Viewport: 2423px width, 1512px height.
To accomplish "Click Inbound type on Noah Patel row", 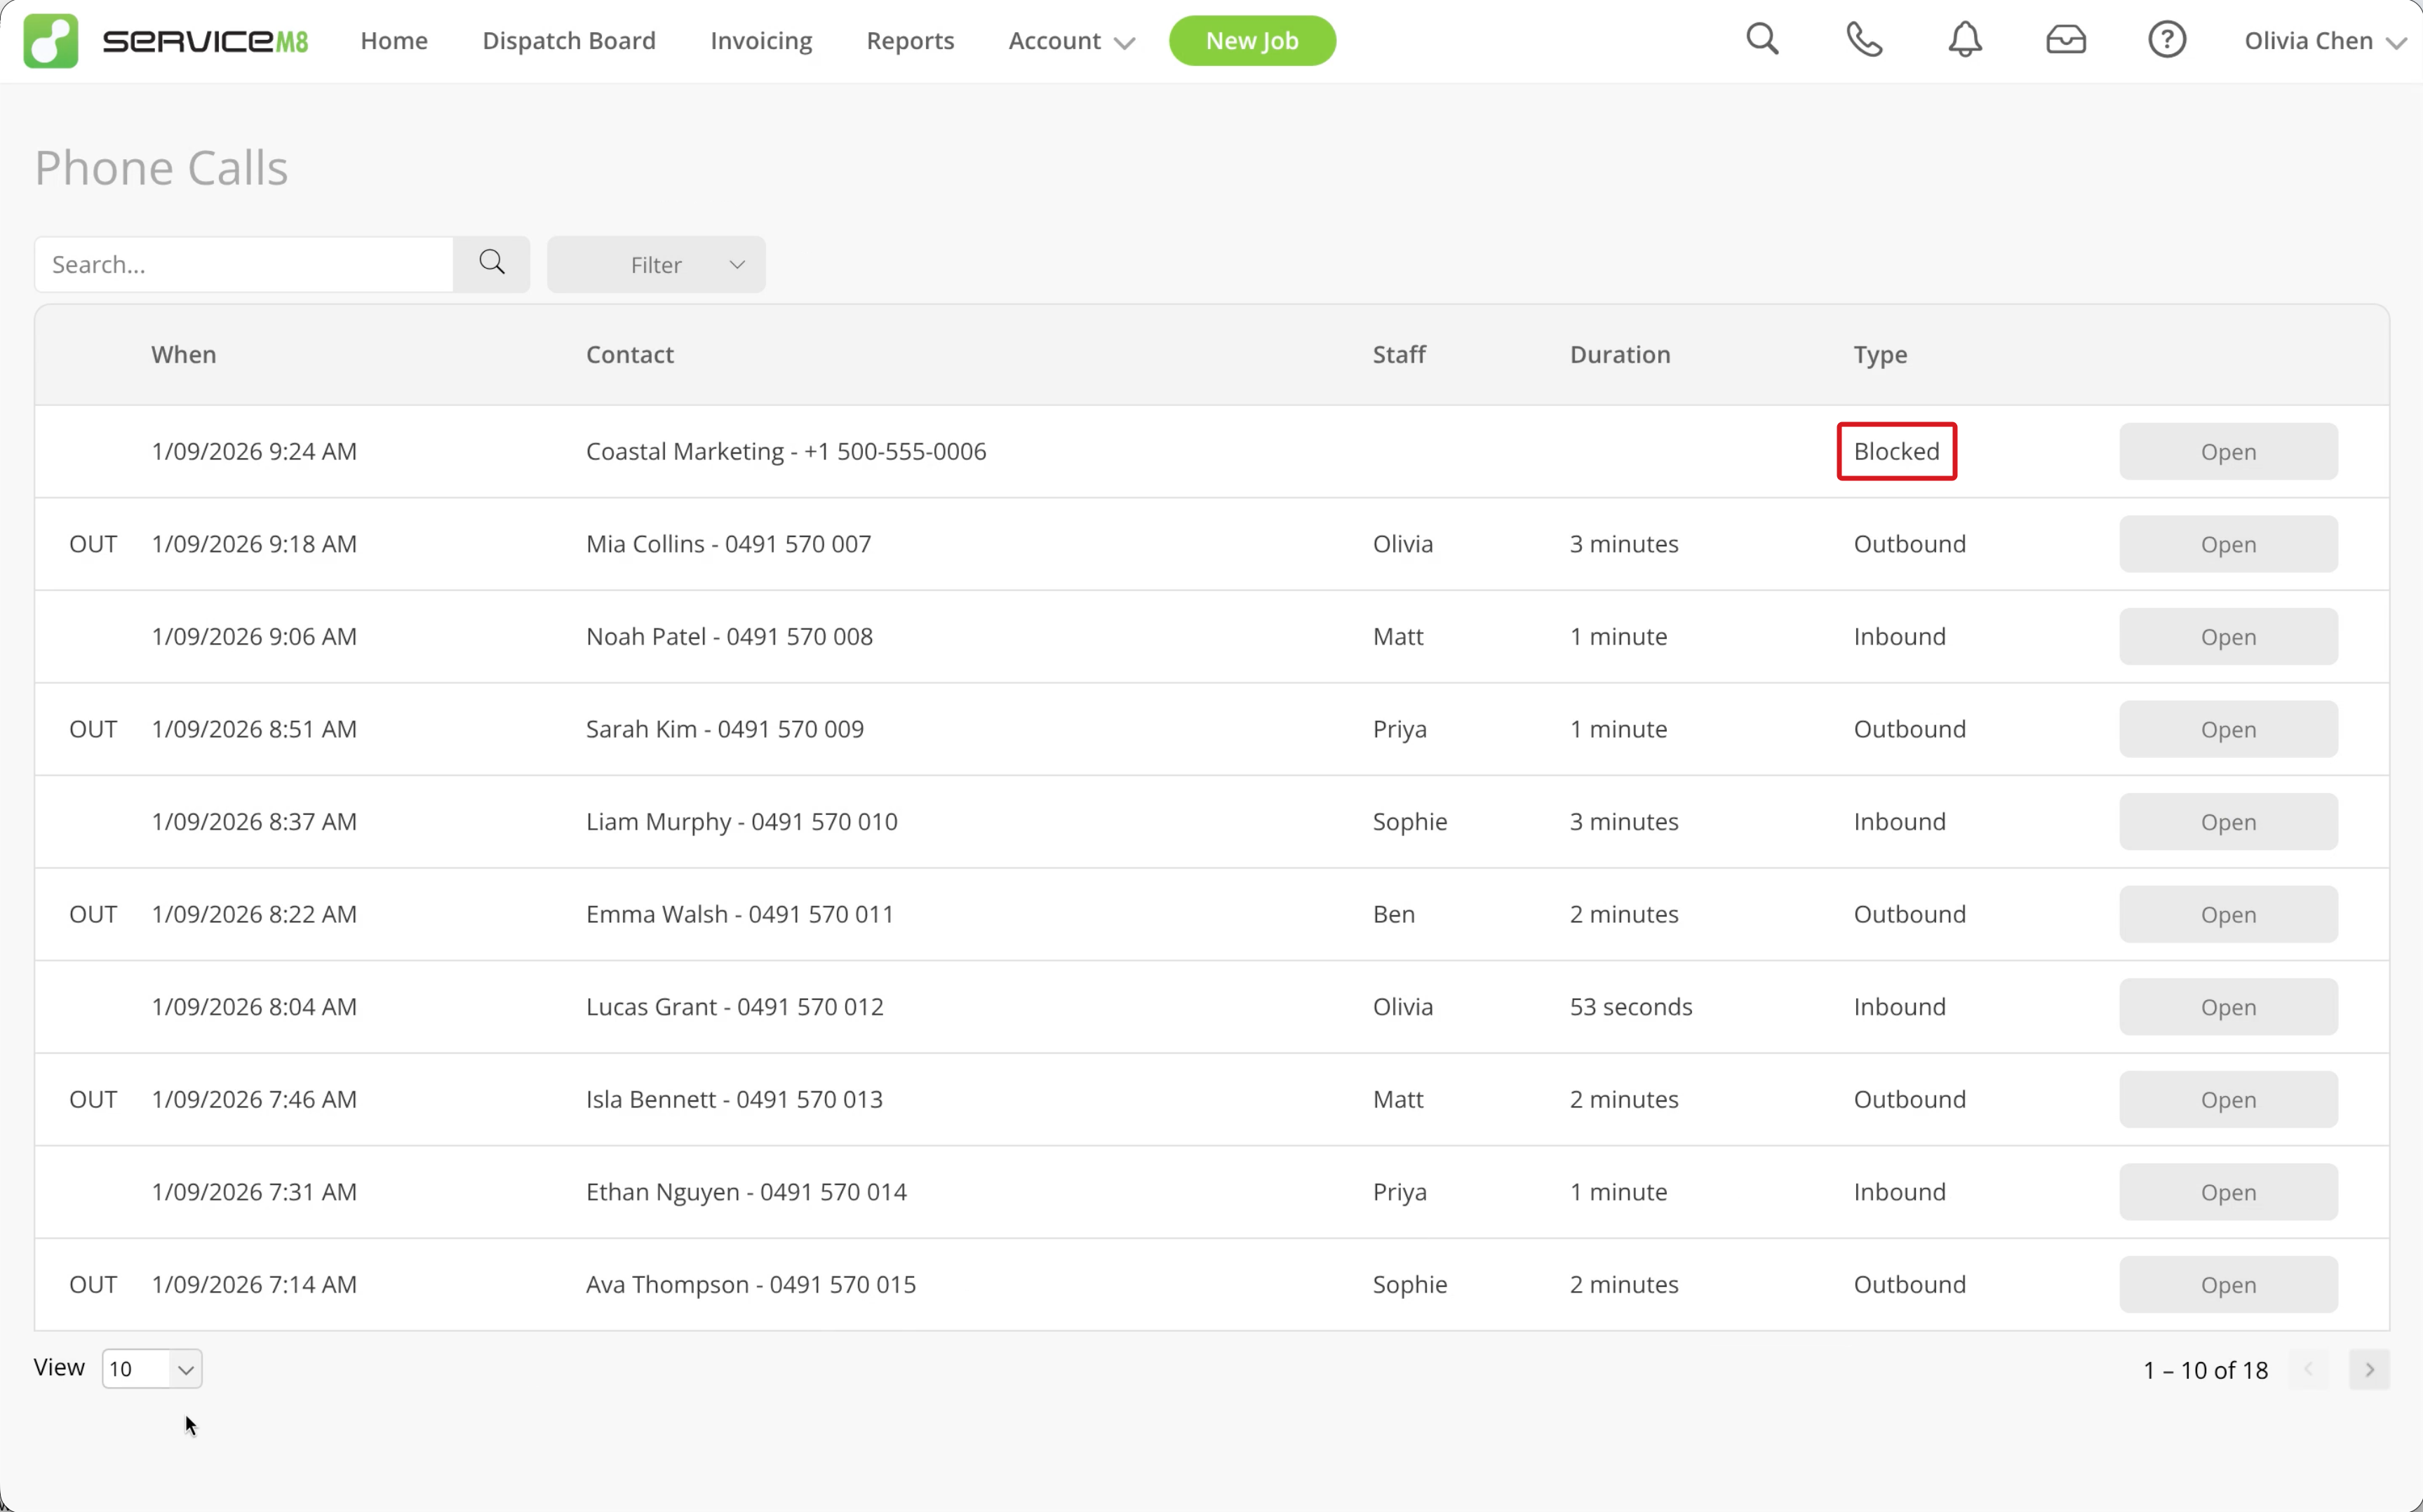I will (1899, 636).
